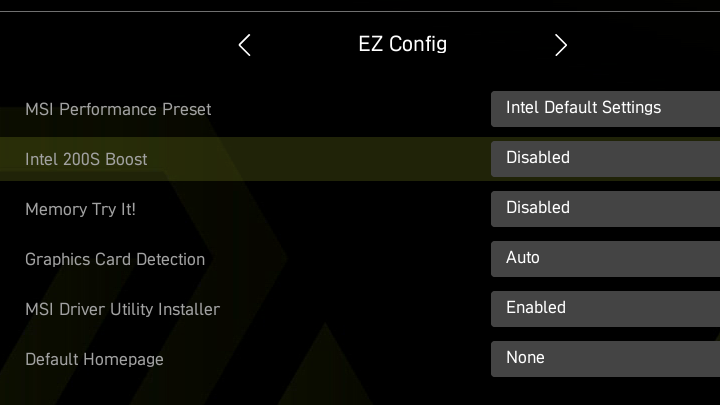Click the None value text
The height and width of the screenshot is (405, 720).
pyautogui.click(x=525, y=358)
